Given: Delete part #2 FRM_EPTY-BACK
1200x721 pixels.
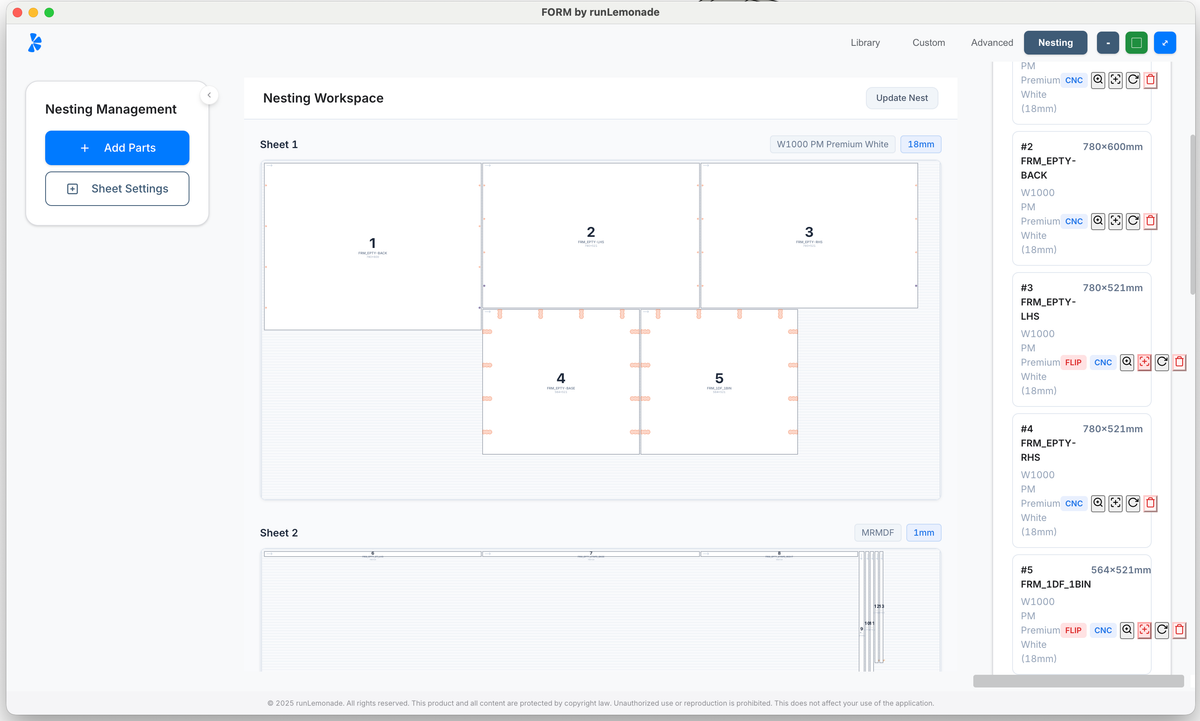Looking at the screenshot, I should coord(1151,221).
